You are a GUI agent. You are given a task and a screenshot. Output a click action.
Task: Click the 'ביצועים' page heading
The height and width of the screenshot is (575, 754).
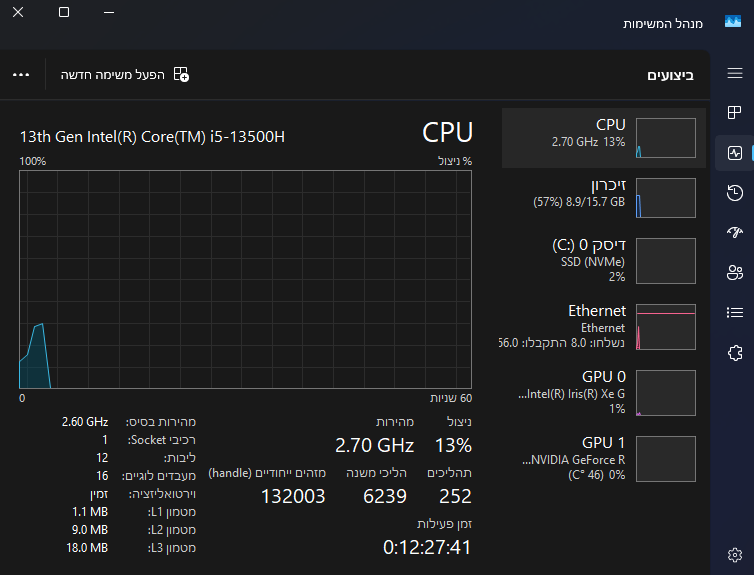pyautogui.click(x=670, y=75)
